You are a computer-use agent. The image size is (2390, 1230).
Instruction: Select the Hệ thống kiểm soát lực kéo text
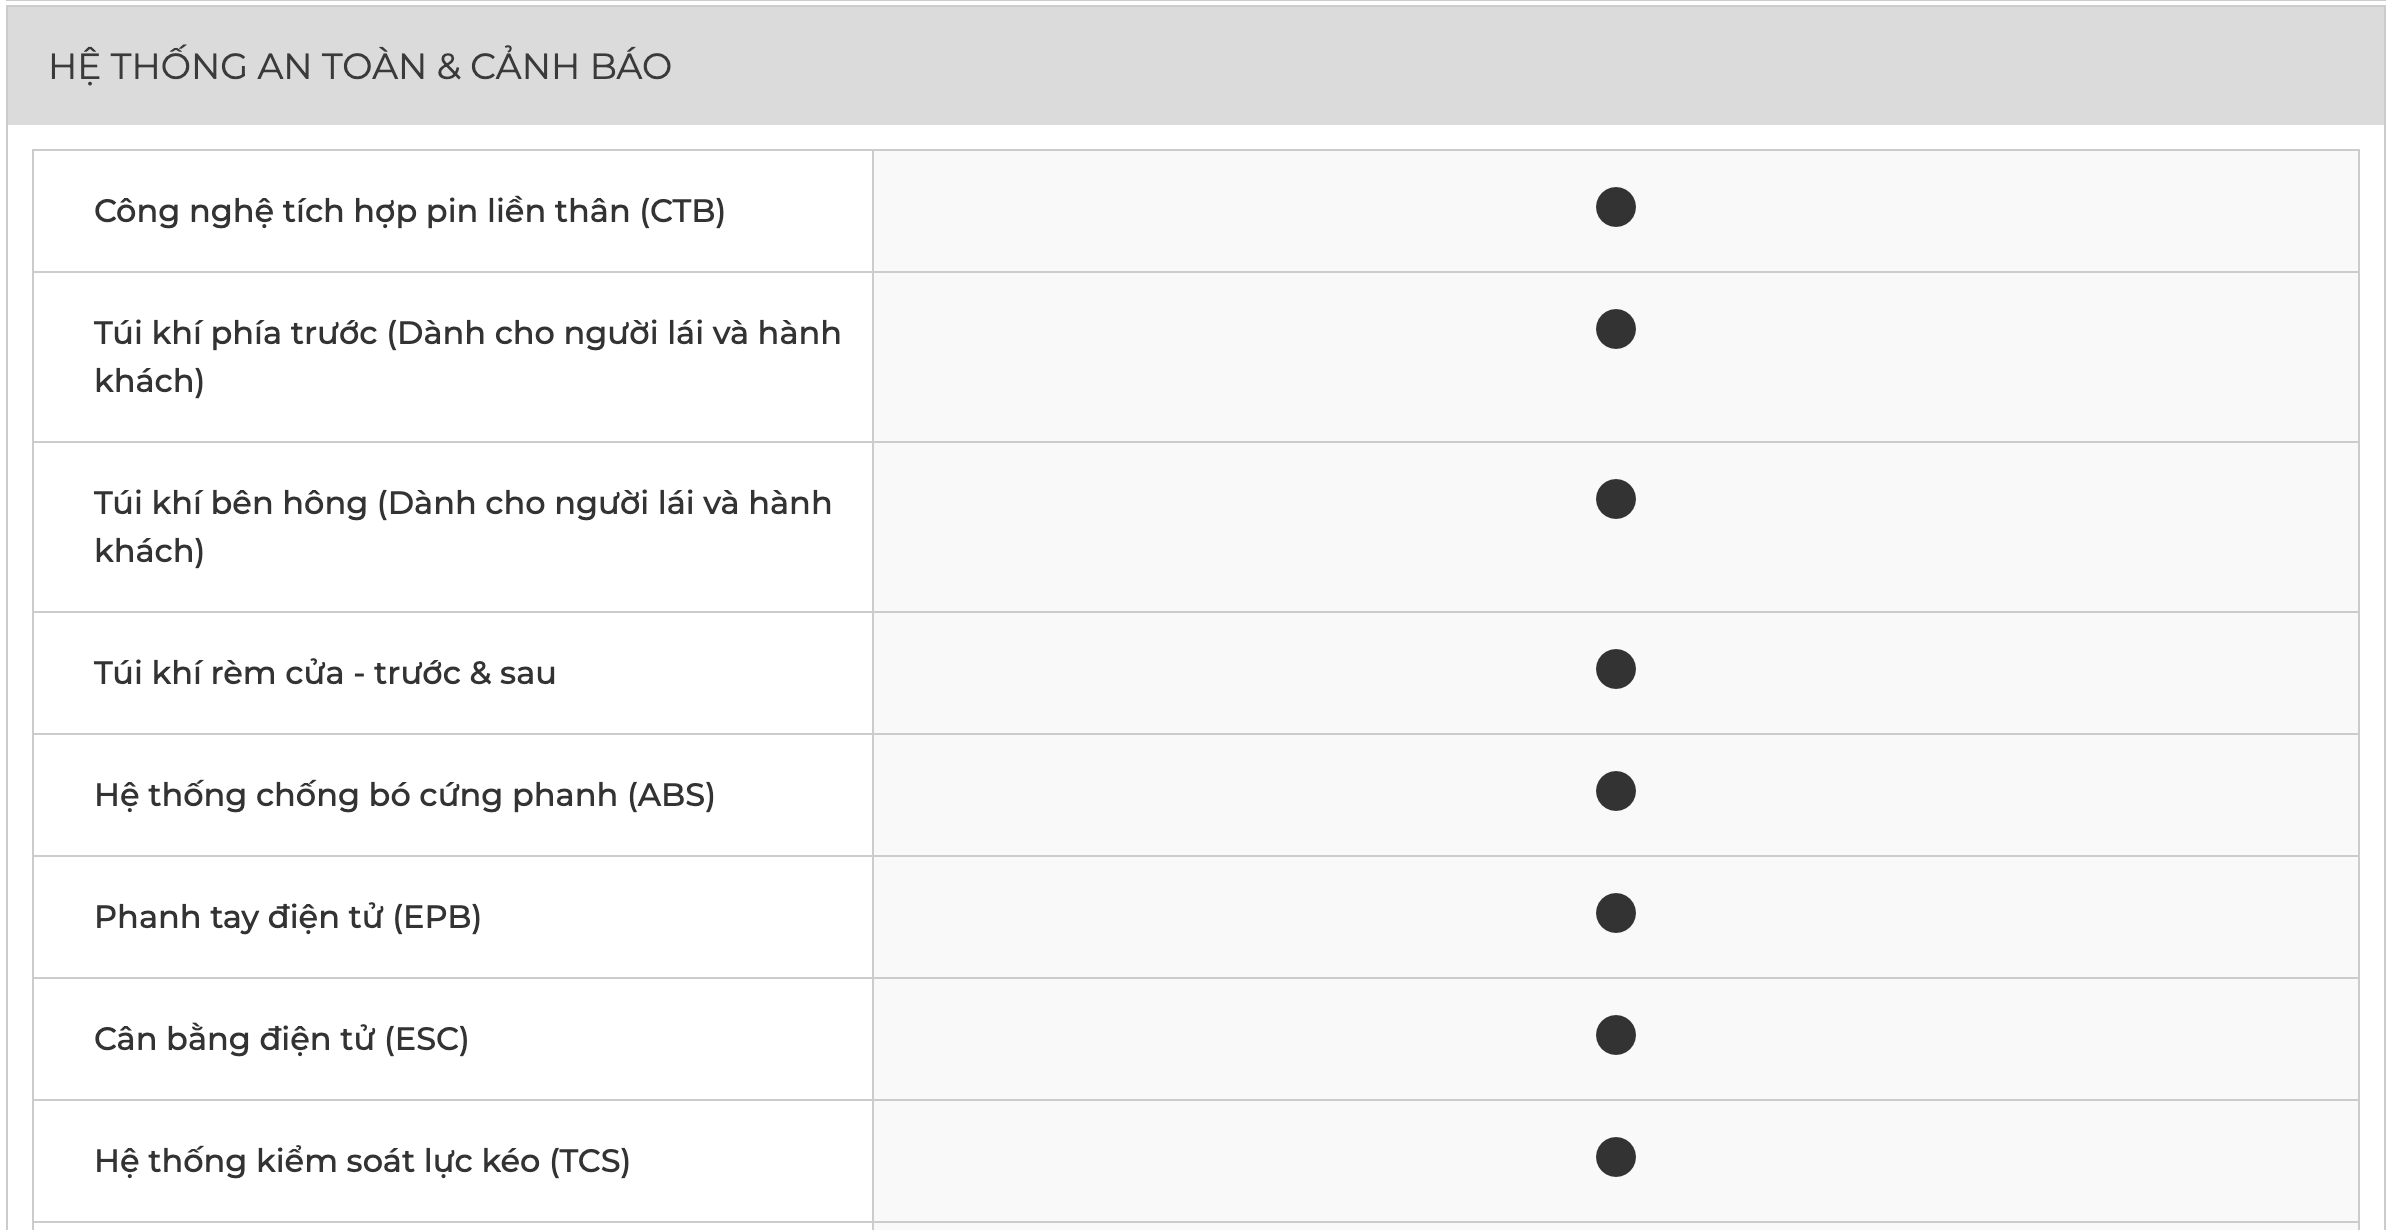[317, 1162]
